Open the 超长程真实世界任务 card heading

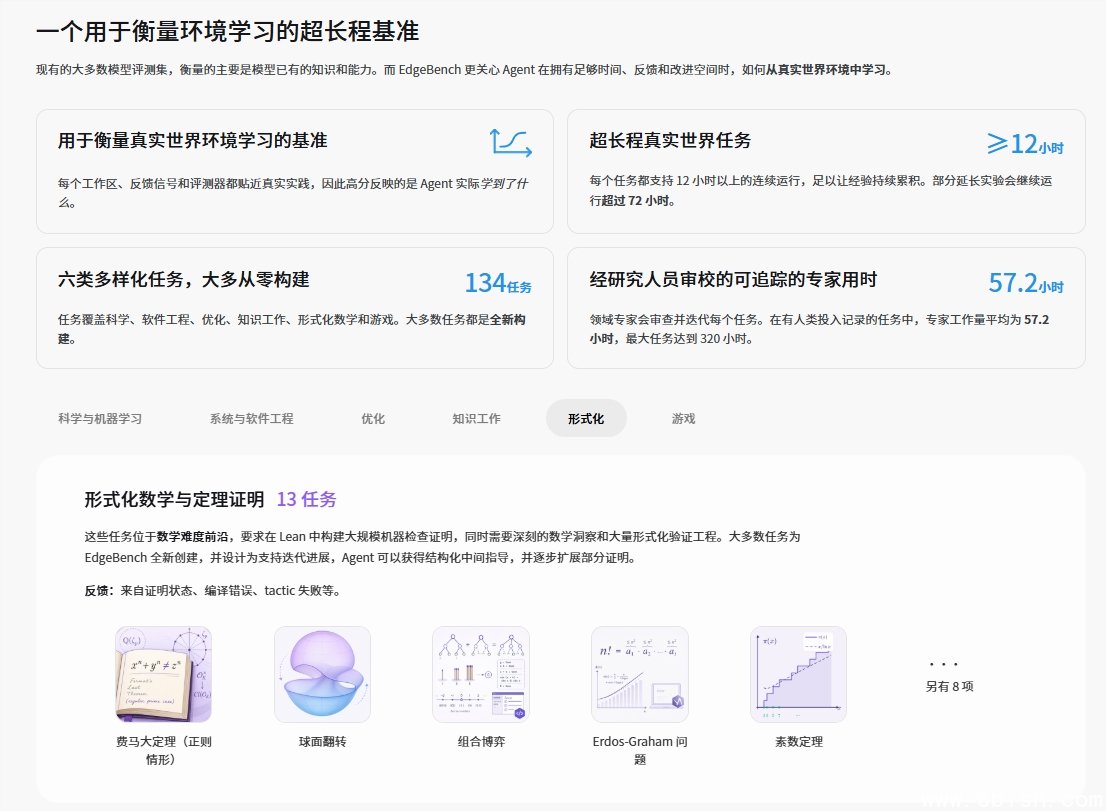[x=670, y=140]
